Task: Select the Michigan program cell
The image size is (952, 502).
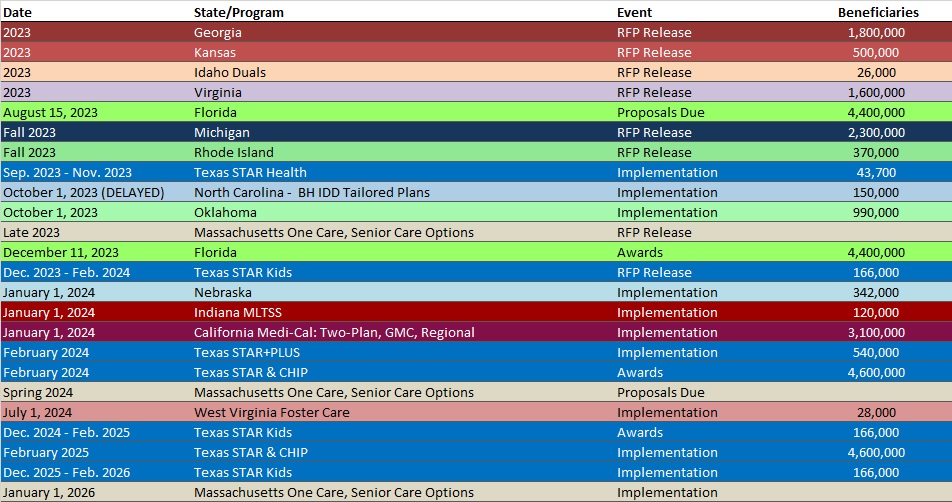Action: click(222, 132)
